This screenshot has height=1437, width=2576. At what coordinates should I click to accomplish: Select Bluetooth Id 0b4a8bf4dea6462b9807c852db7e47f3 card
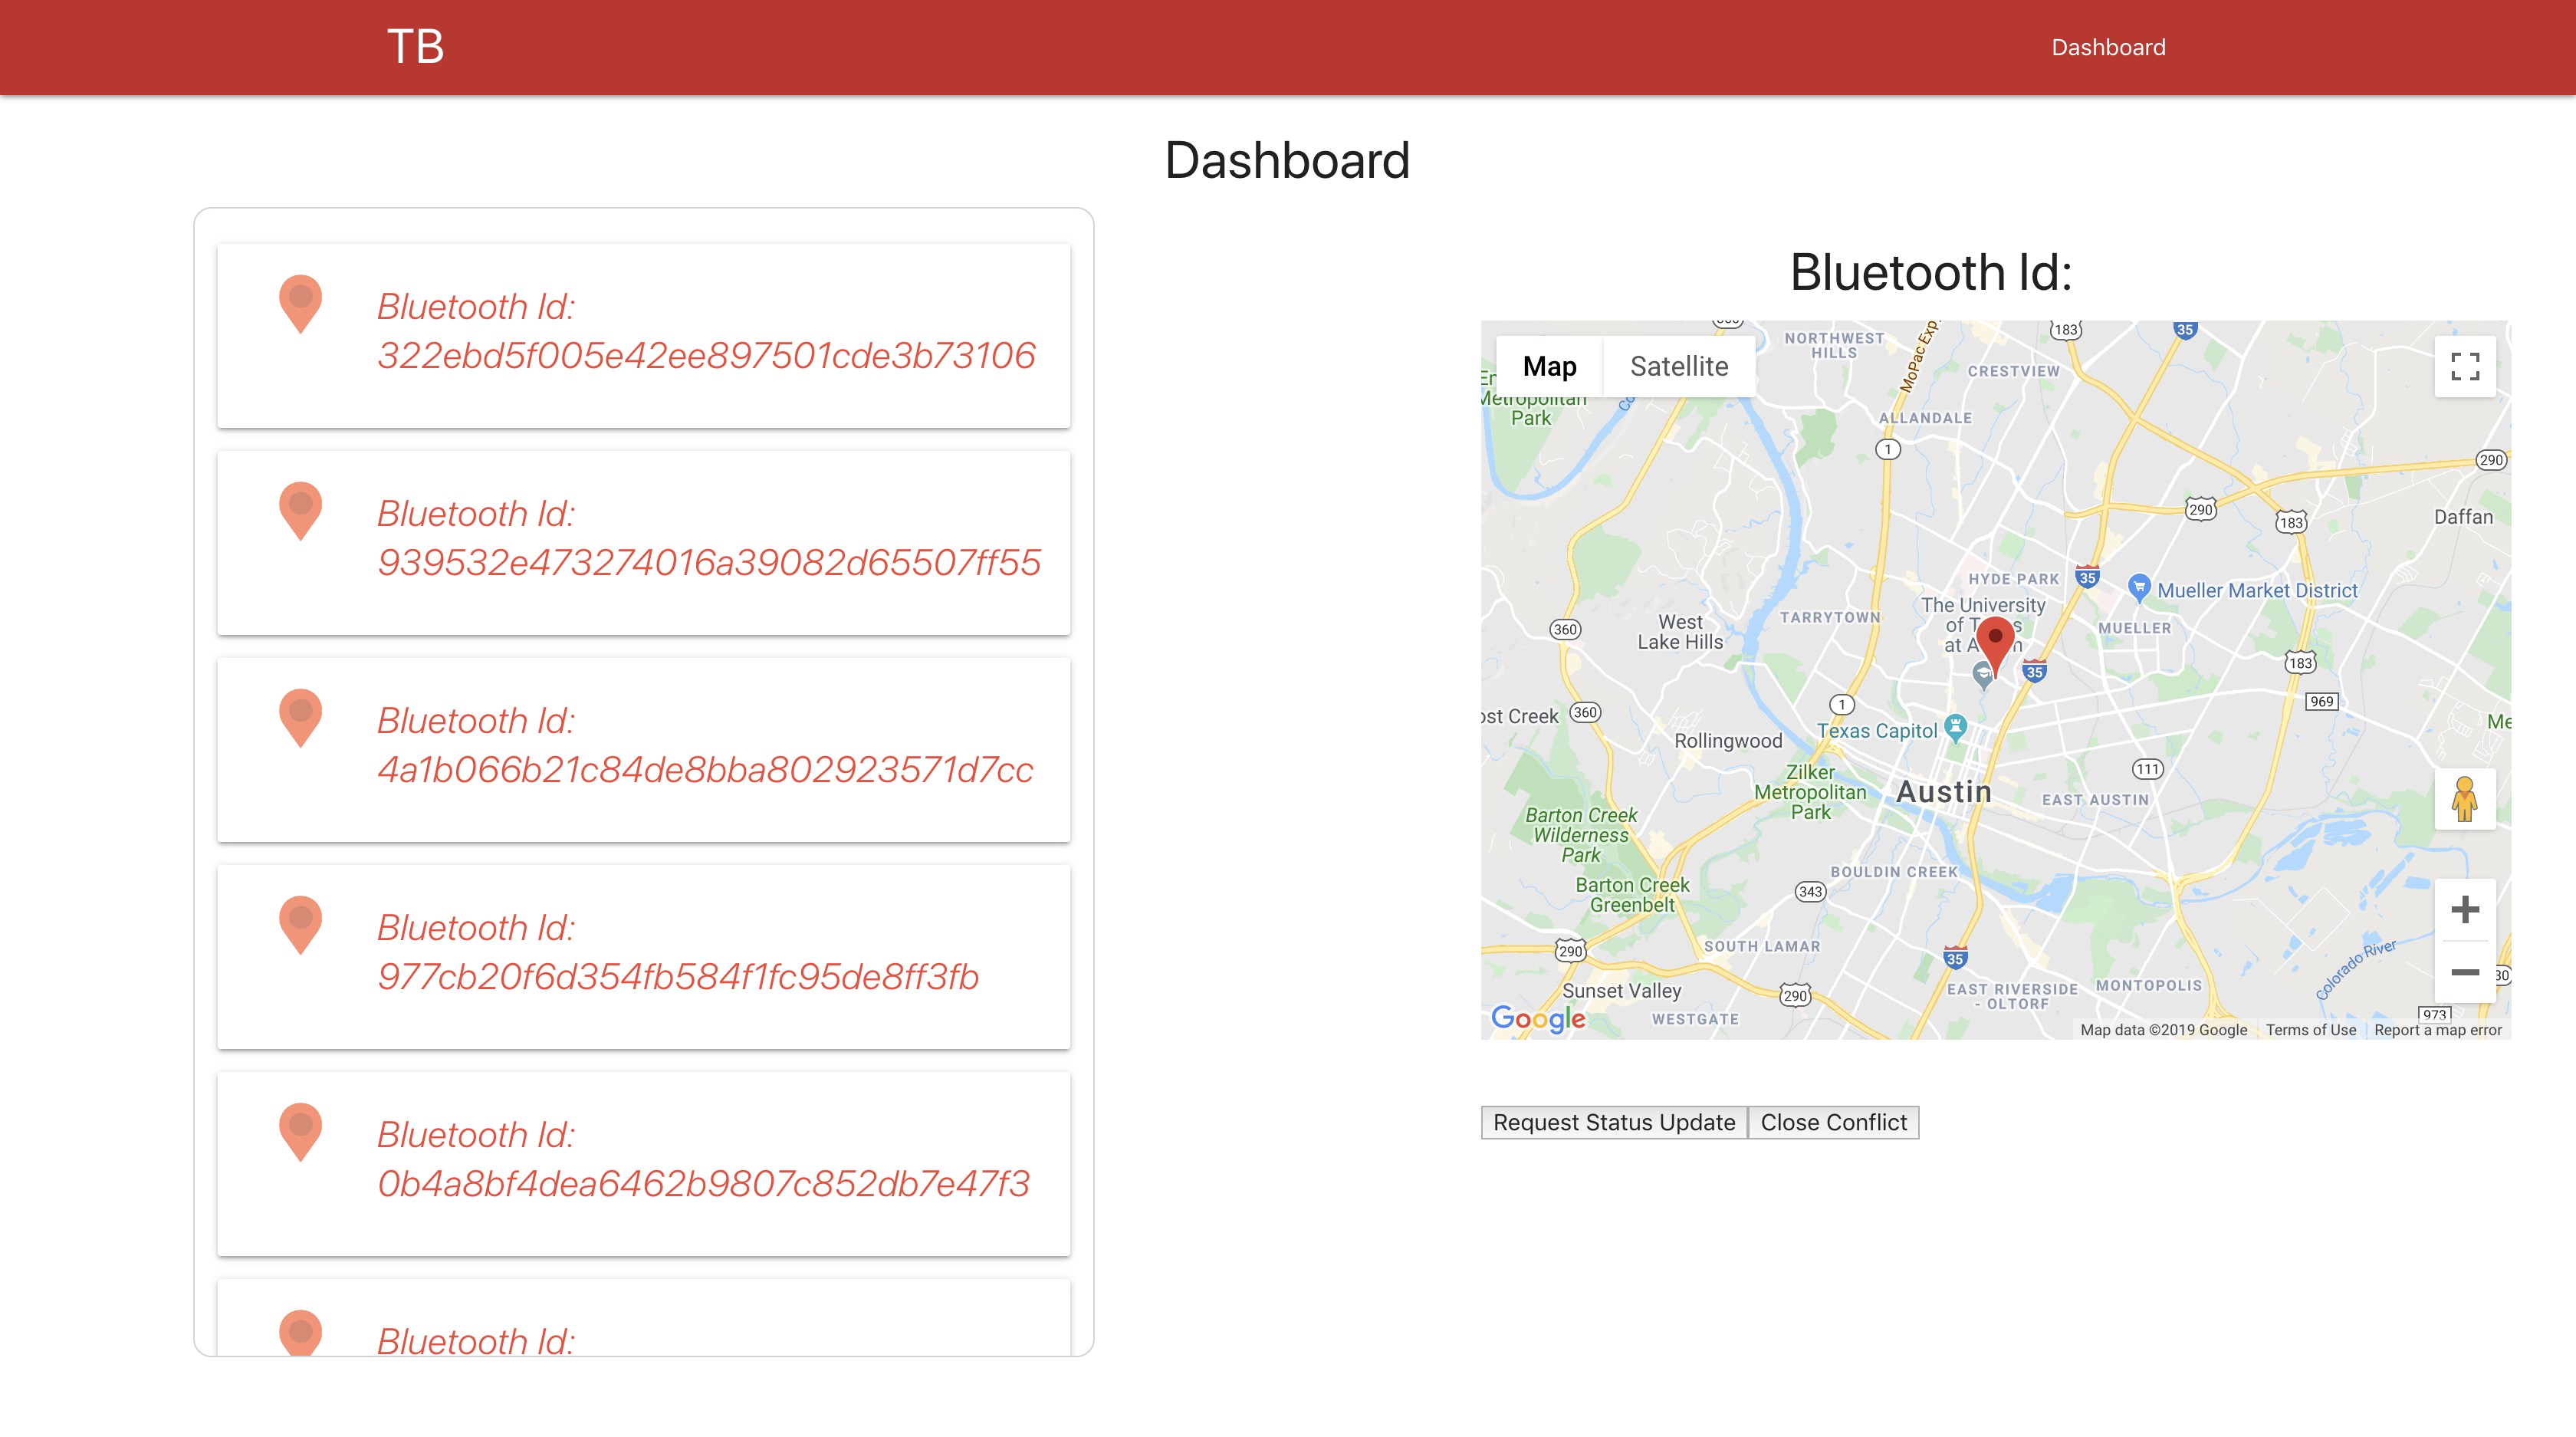(x=644, y=1163)
